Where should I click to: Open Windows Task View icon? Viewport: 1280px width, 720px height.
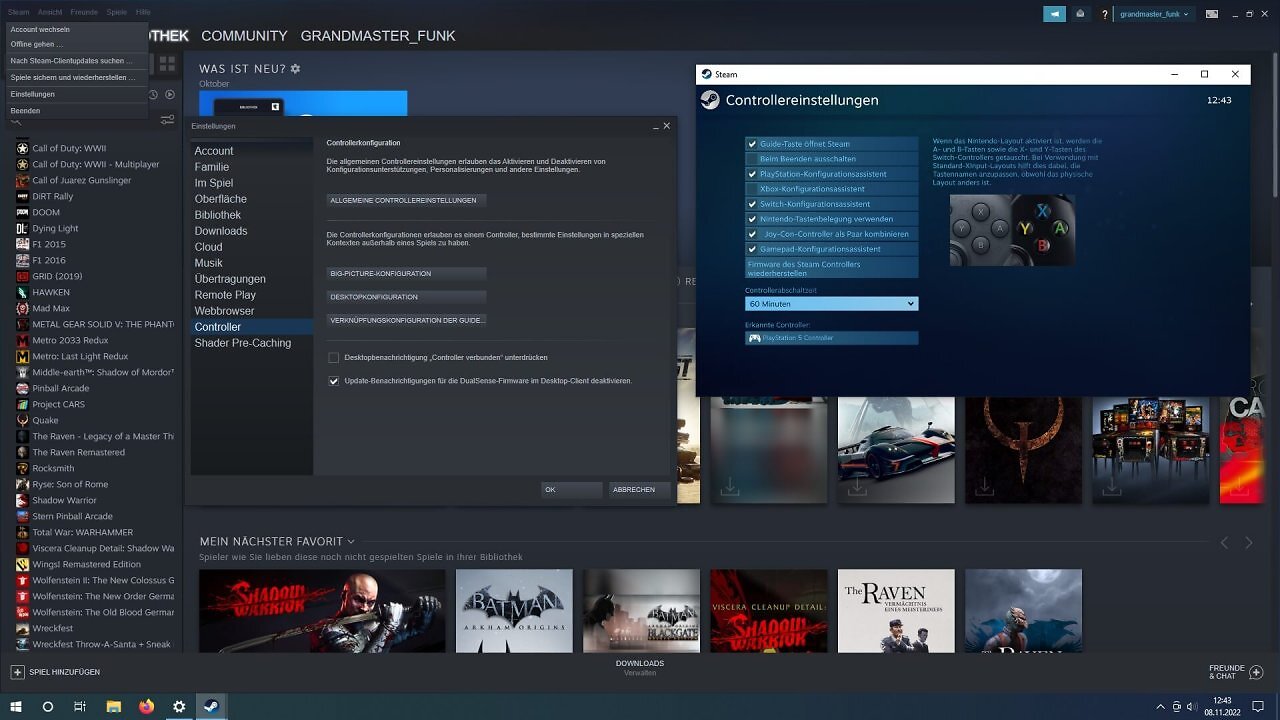[80, 706]
